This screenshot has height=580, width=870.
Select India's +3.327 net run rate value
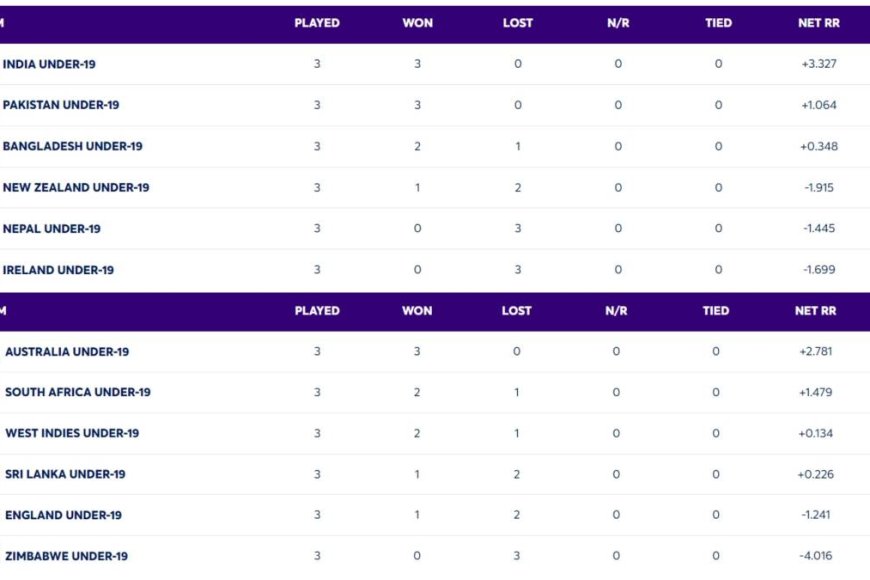[818, 64]
